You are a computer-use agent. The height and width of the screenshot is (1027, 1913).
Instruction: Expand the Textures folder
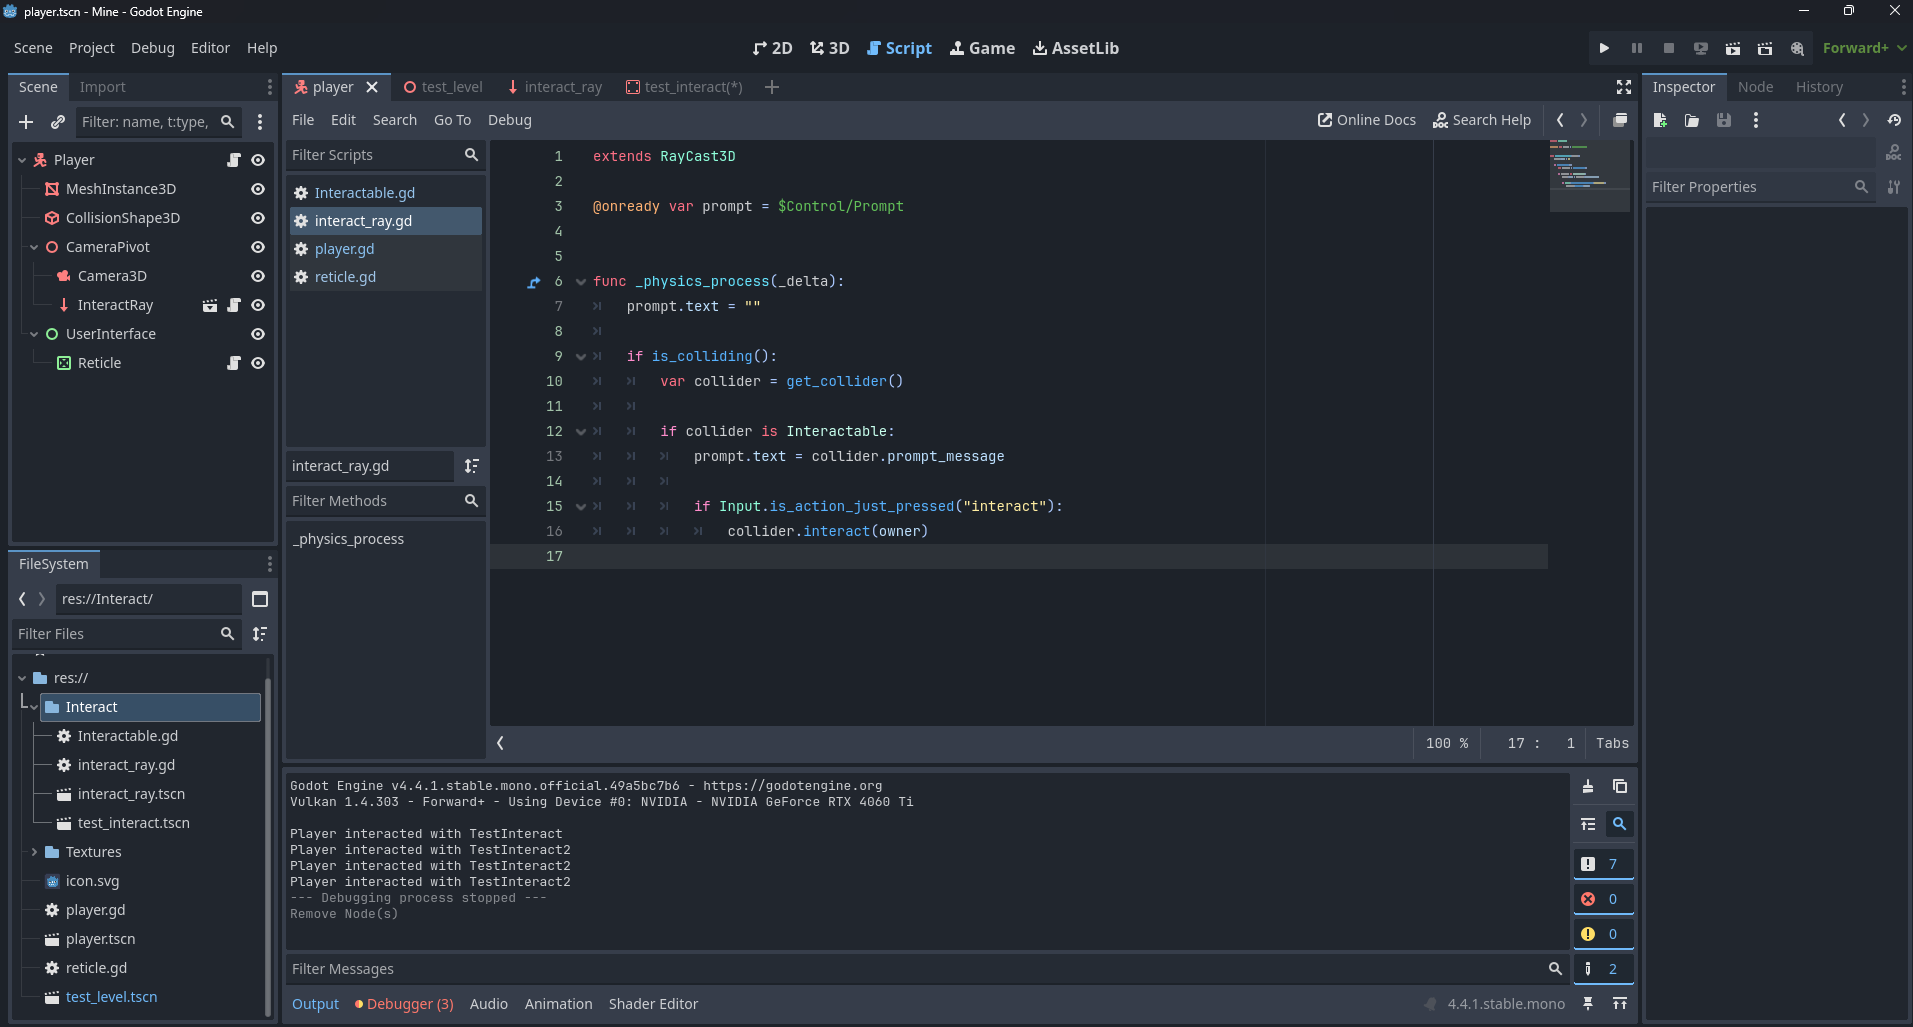(x=34, y=852)
